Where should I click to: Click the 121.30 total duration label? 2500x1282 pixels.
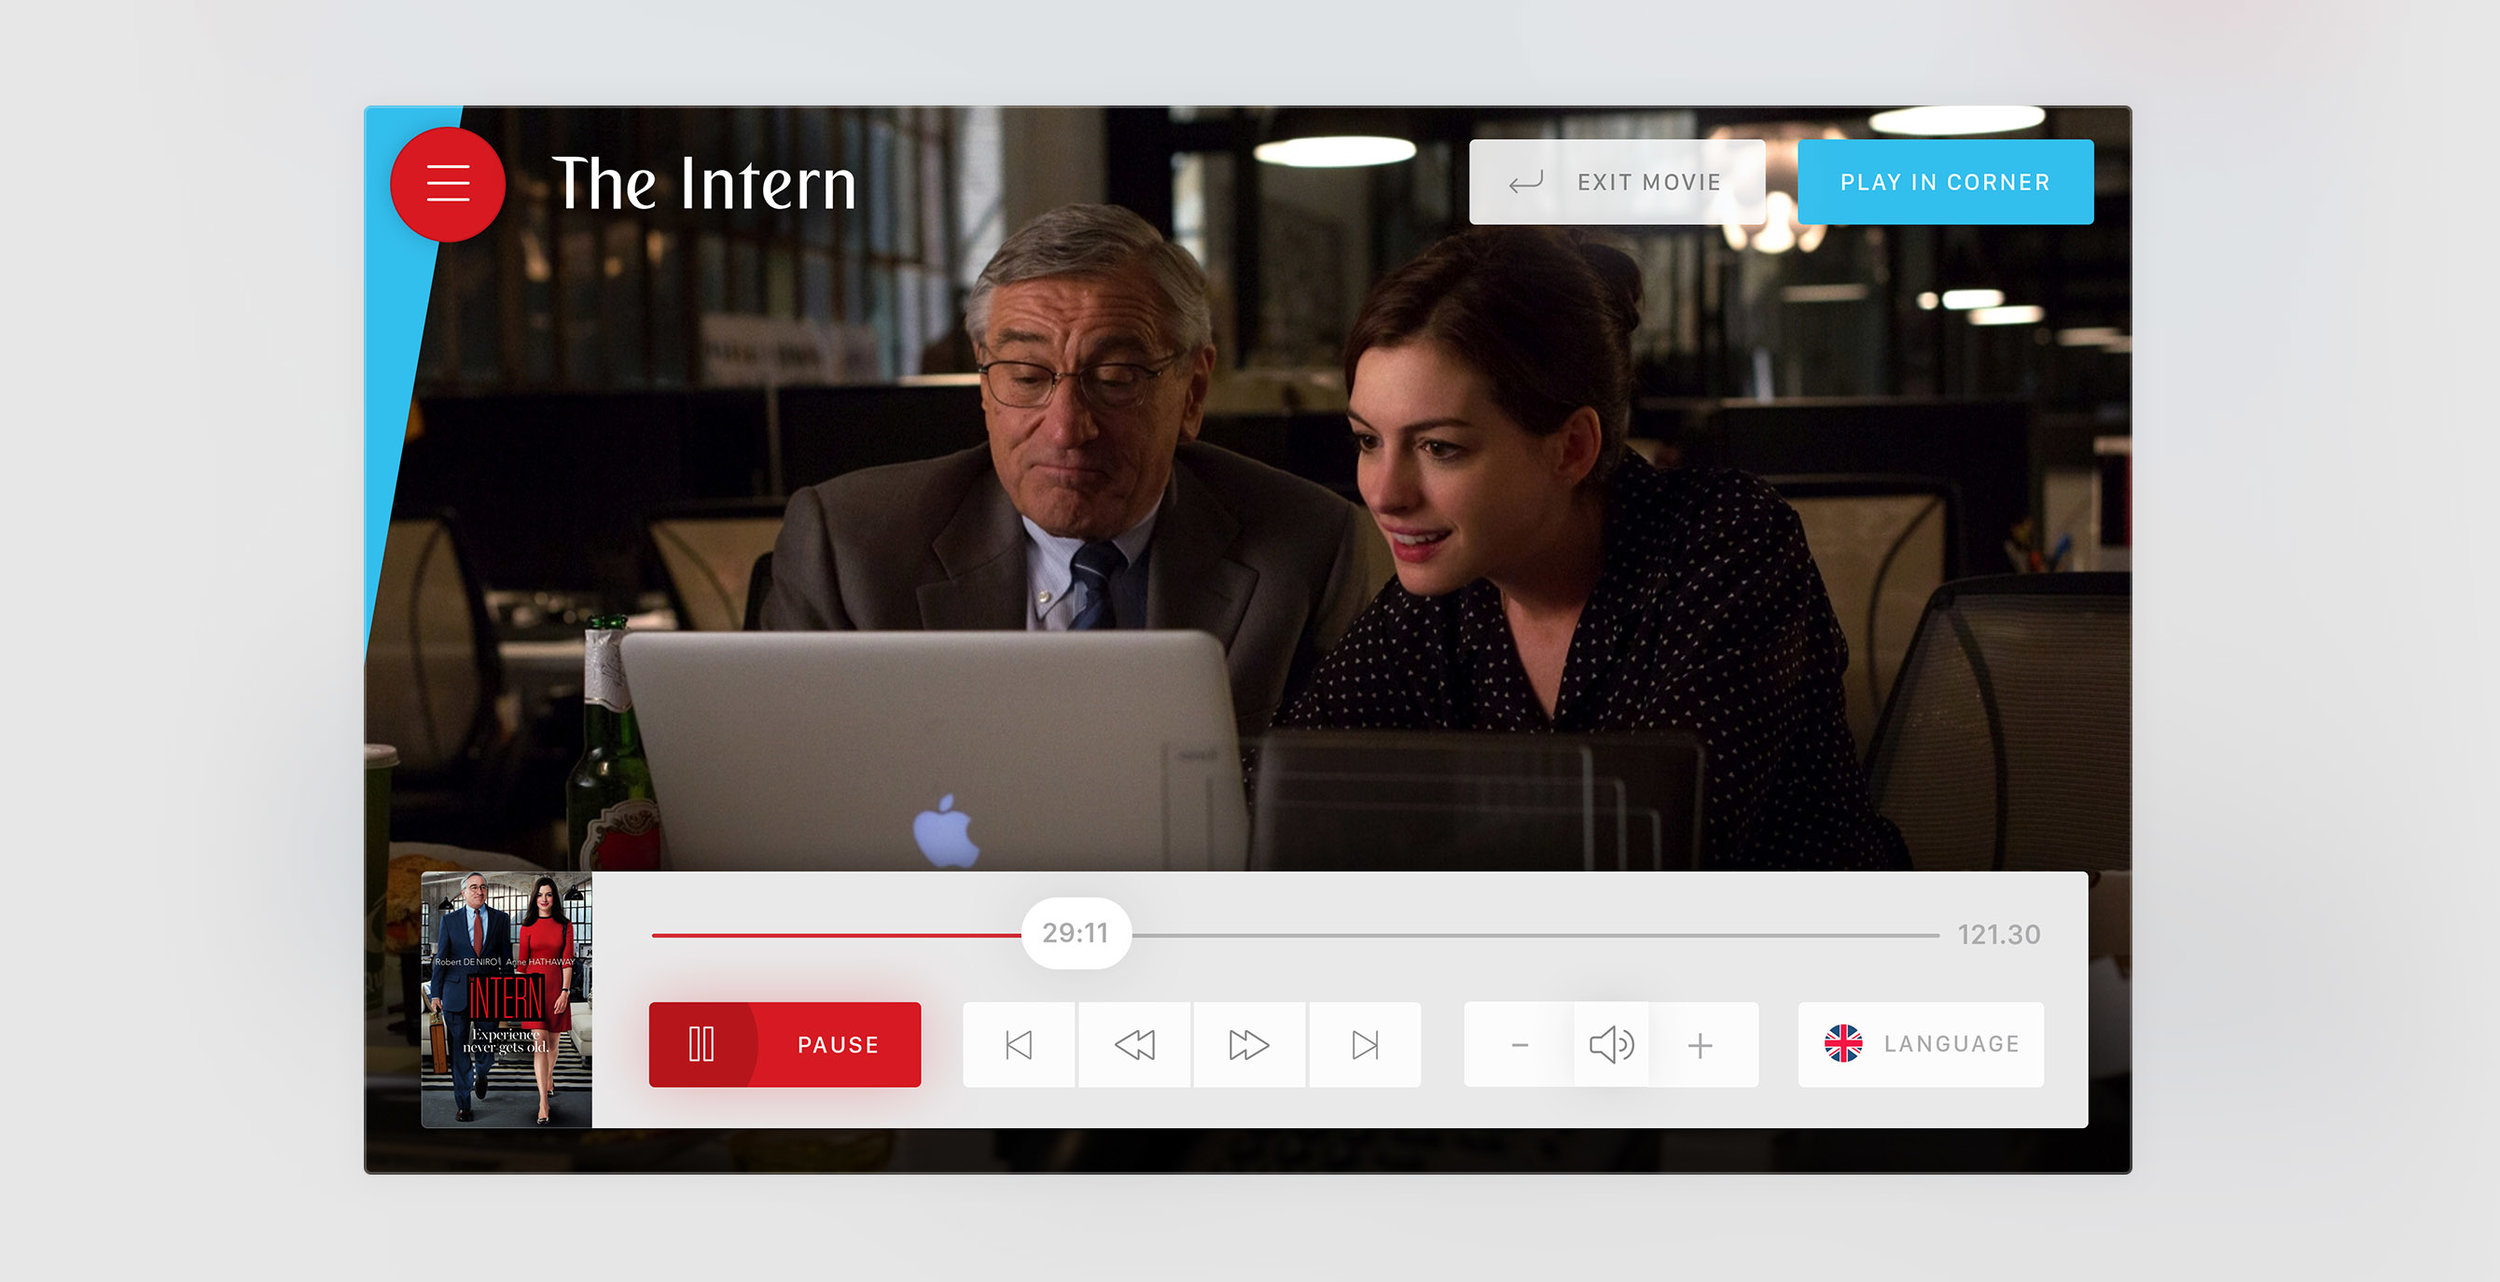tap(1998, 935)
